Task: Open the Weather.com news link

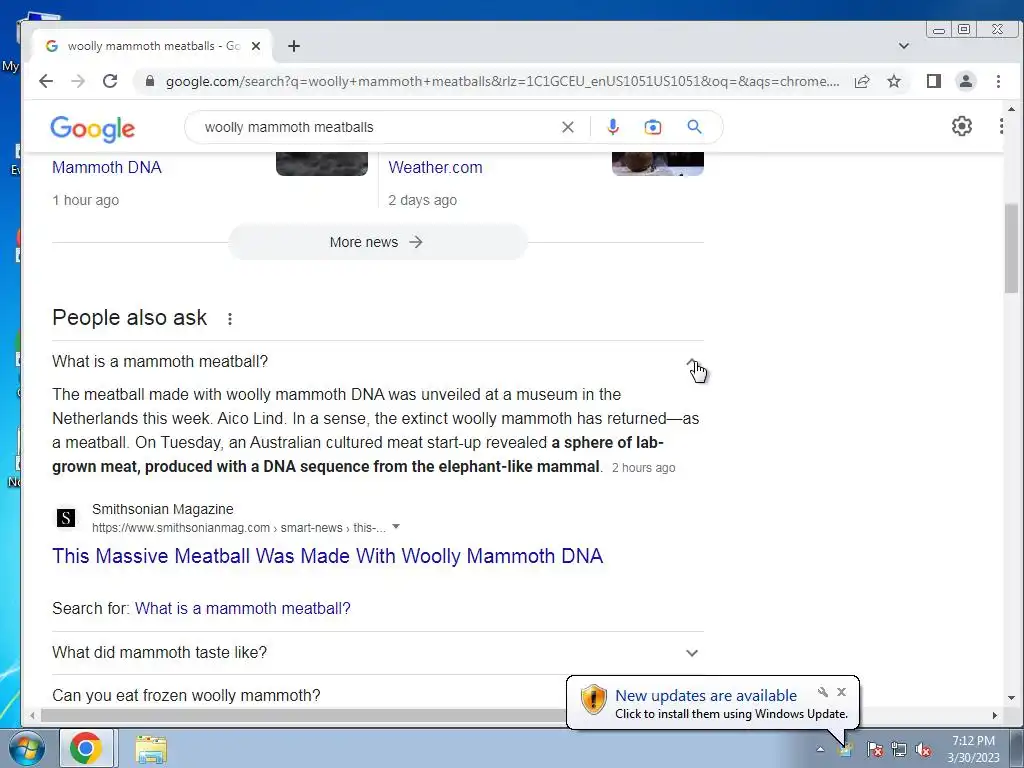Action: (x=435, y=167)
